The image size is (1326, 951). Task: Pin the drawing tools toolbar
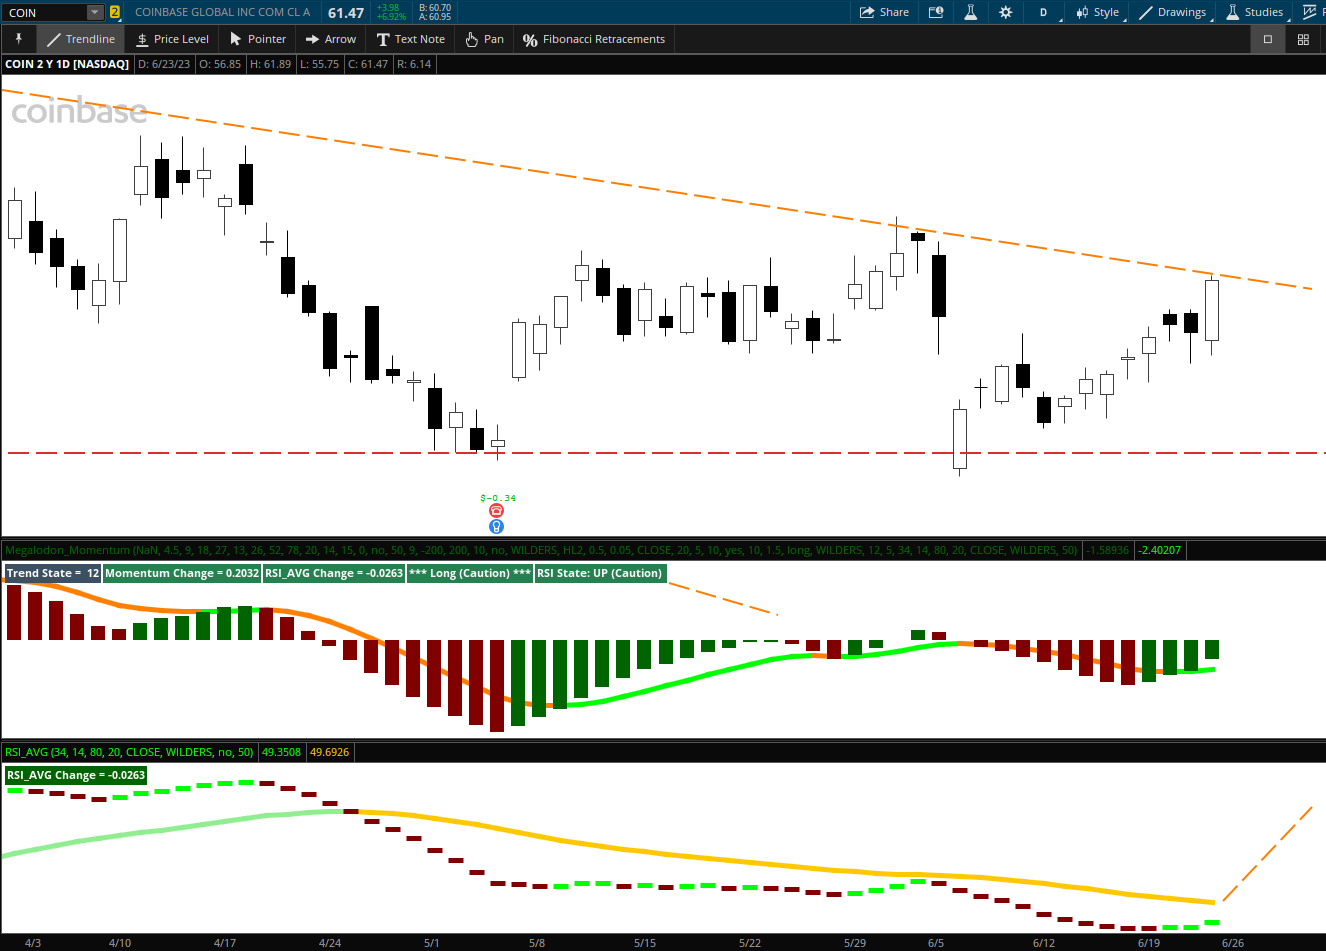(x=18, y=39)
